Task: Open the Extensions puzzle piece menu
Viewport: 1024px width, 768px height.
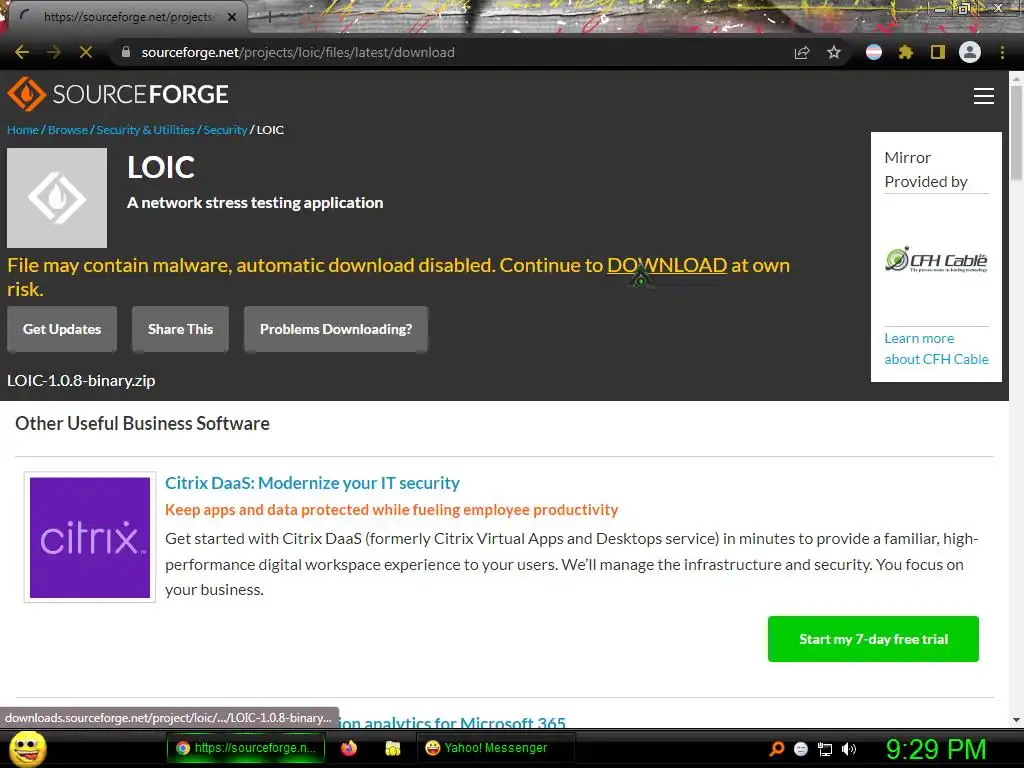Action: (x=905, y=52)
